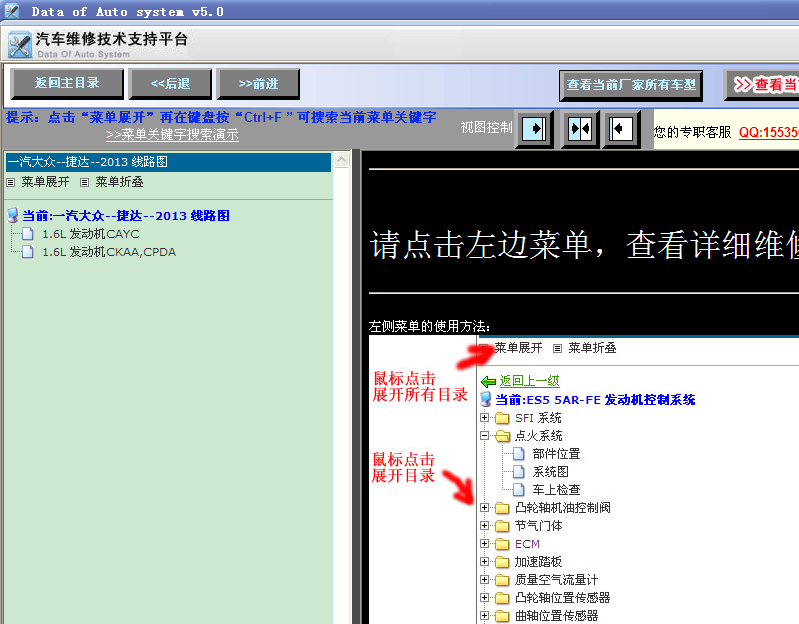
Task: Click the left panel scroll up arrow
Action: tap(341, 160)
